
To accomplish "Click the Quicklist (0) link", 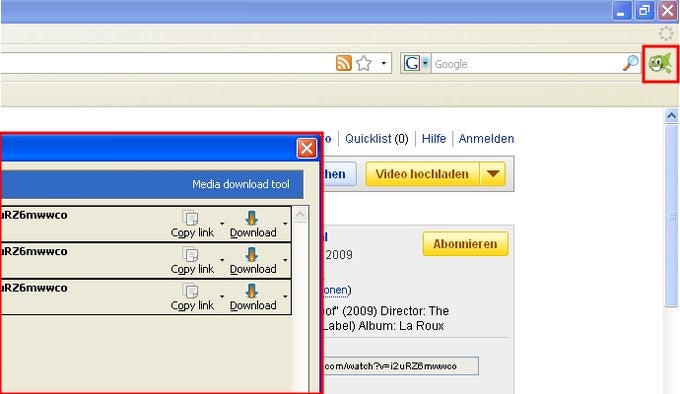I will click(x=376, y=139).
